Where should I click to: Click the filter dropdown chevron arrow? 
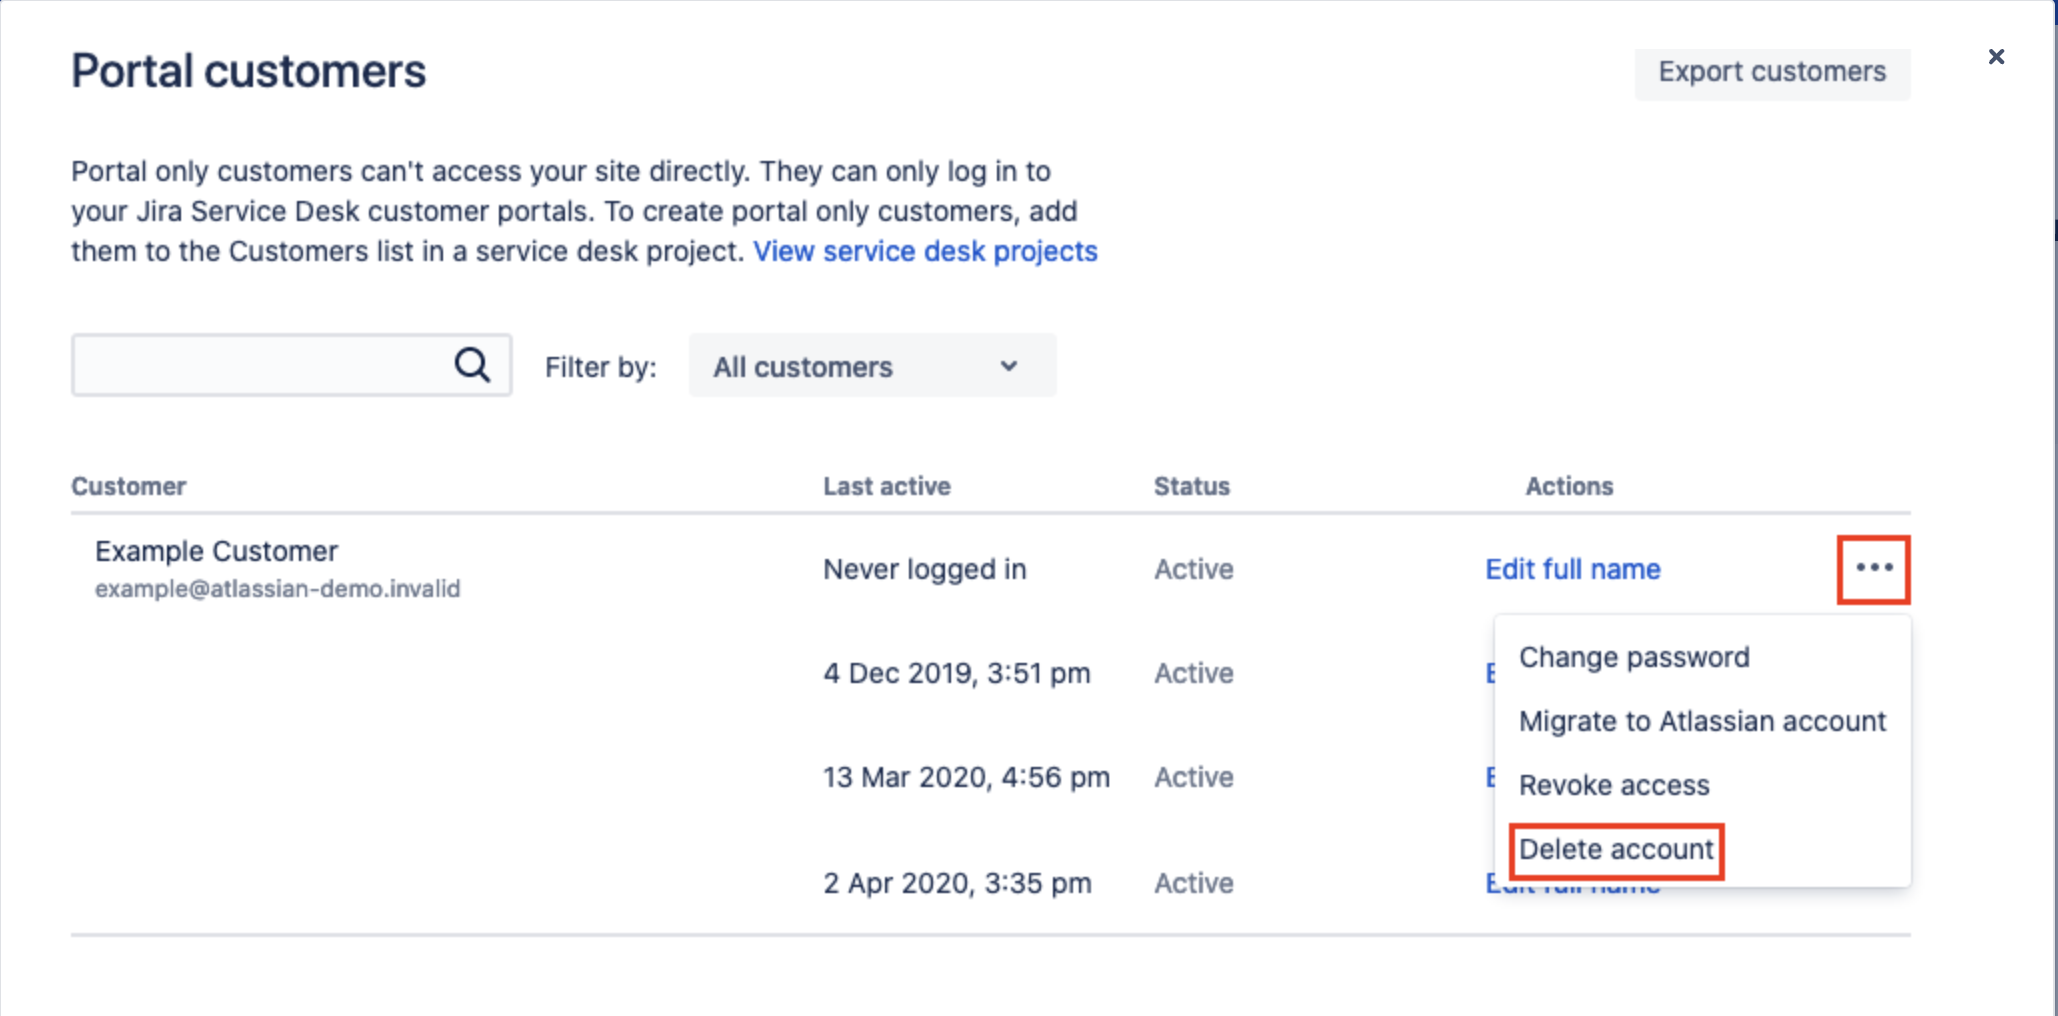tap(1008, 366)
